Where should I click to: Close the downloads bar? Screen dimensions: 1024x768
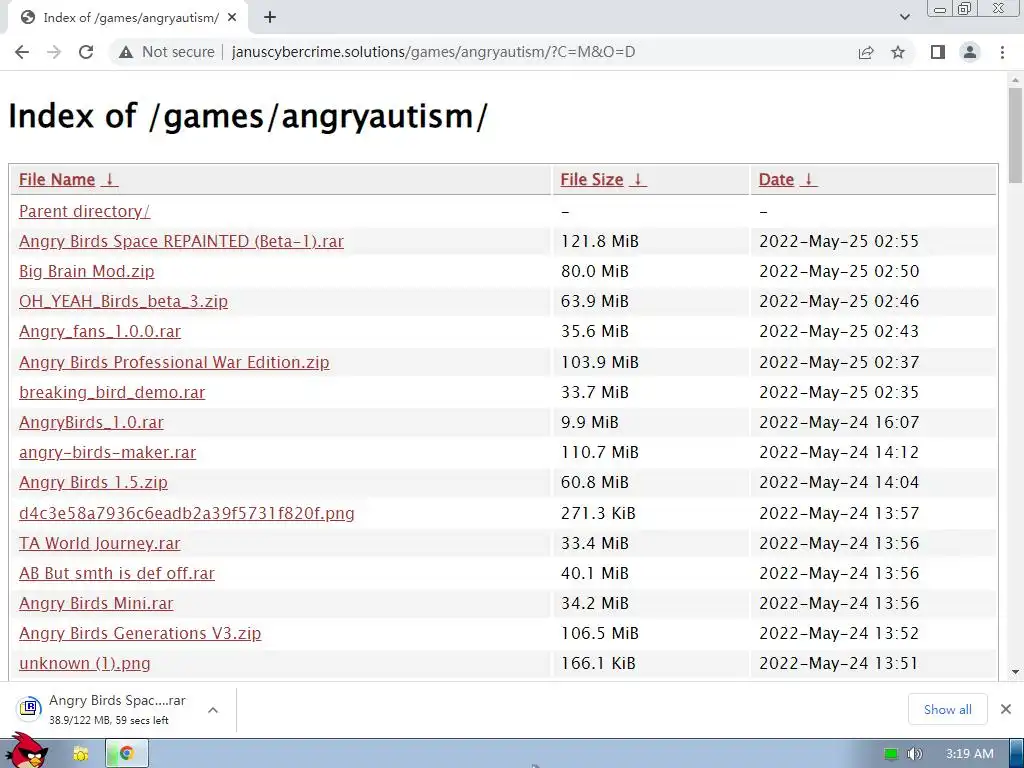click(x=1006, y=709)
